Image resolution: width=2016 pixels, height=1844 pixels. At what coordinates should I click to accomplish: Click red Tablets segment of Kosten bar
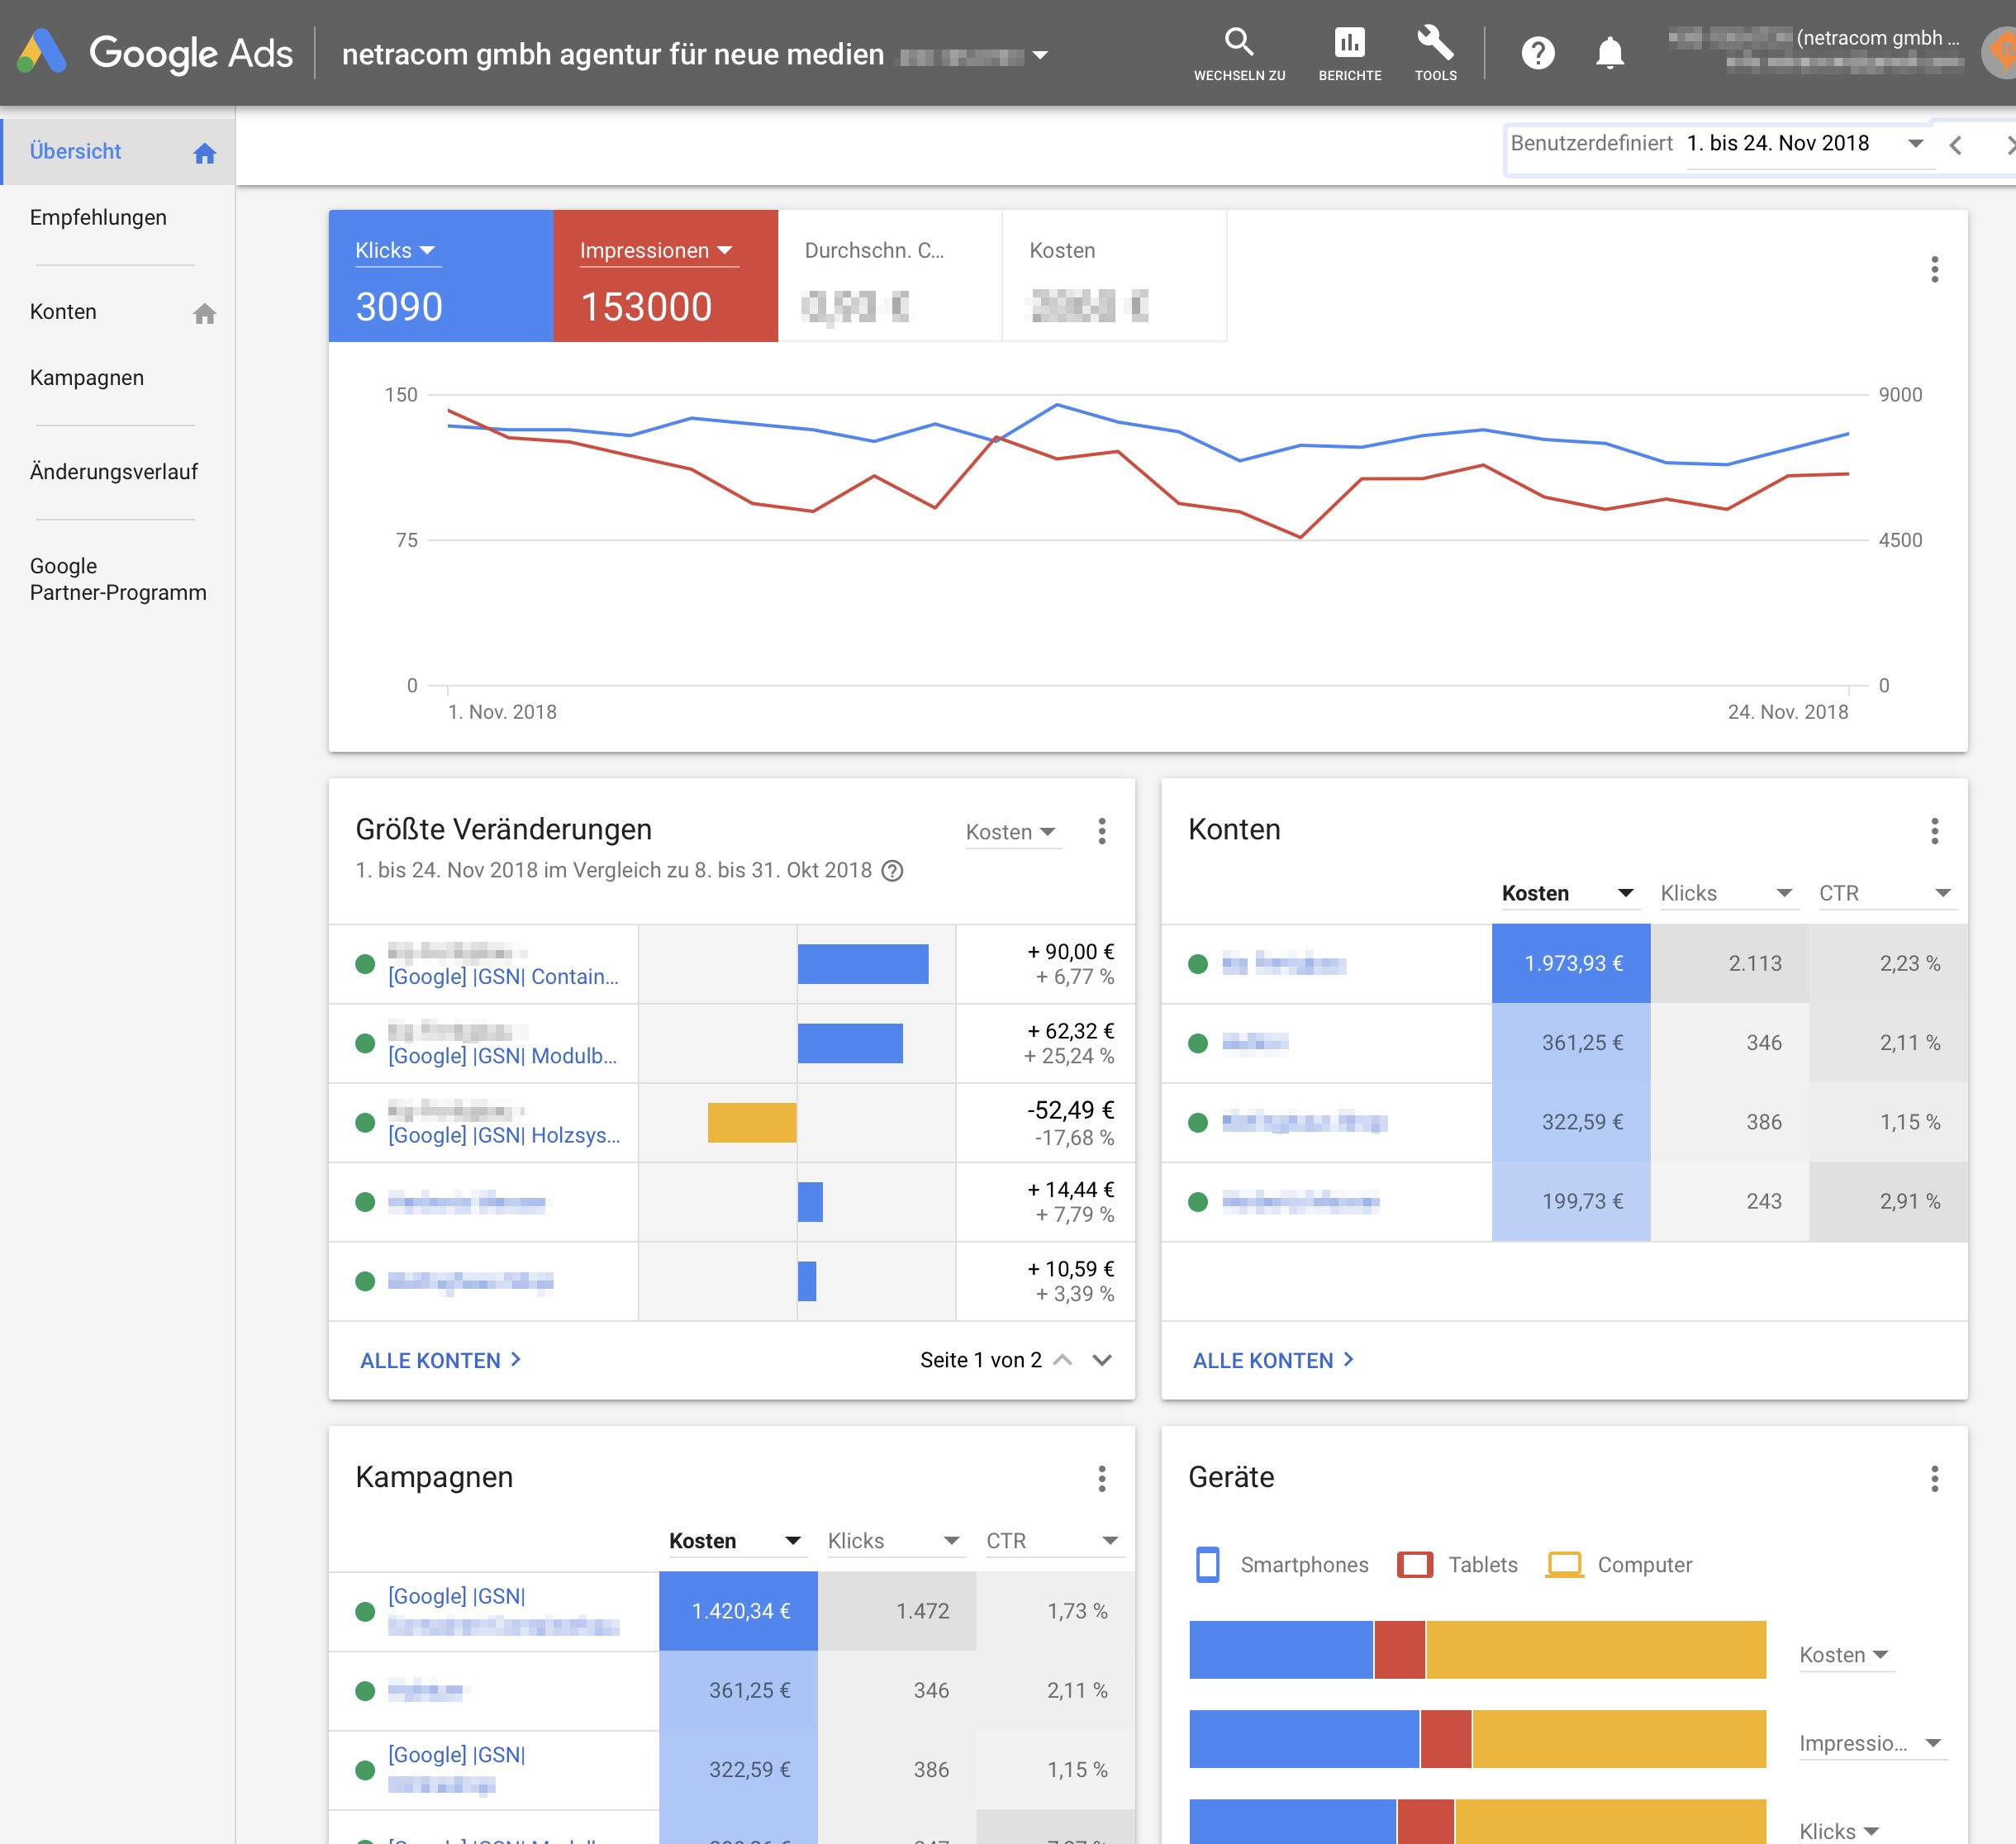coord(1400,1650)
